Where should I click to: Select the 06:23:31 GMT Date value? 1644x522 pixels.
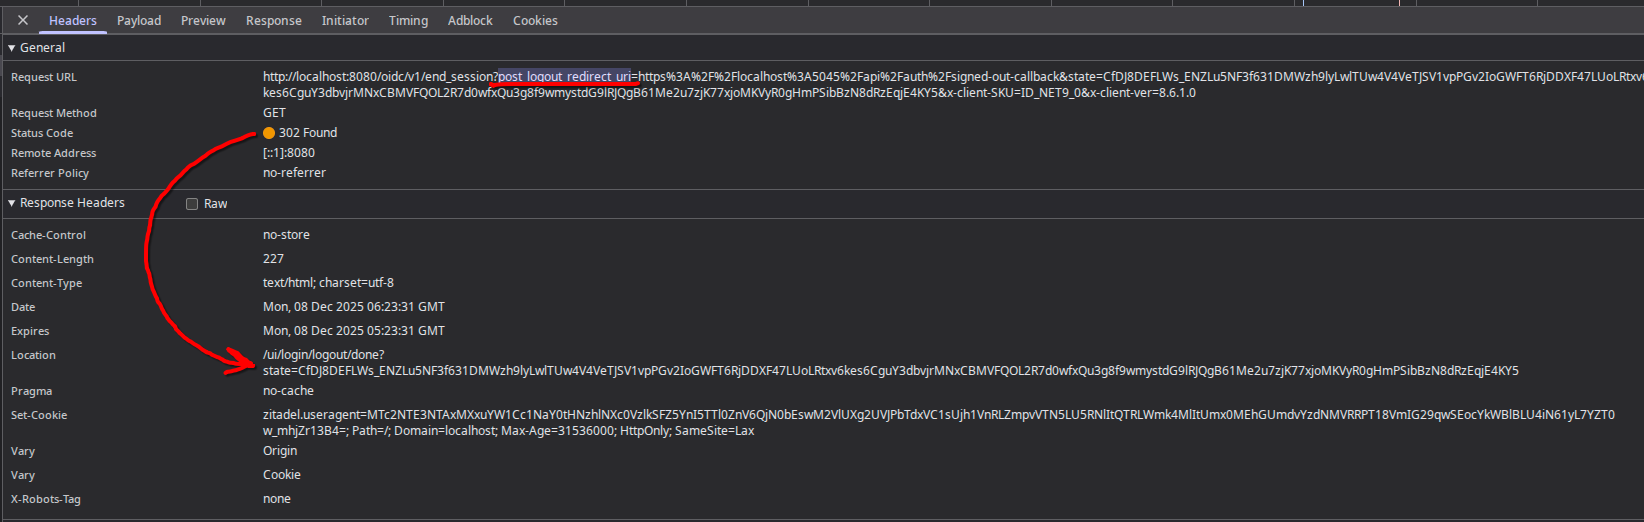[354, 307]
